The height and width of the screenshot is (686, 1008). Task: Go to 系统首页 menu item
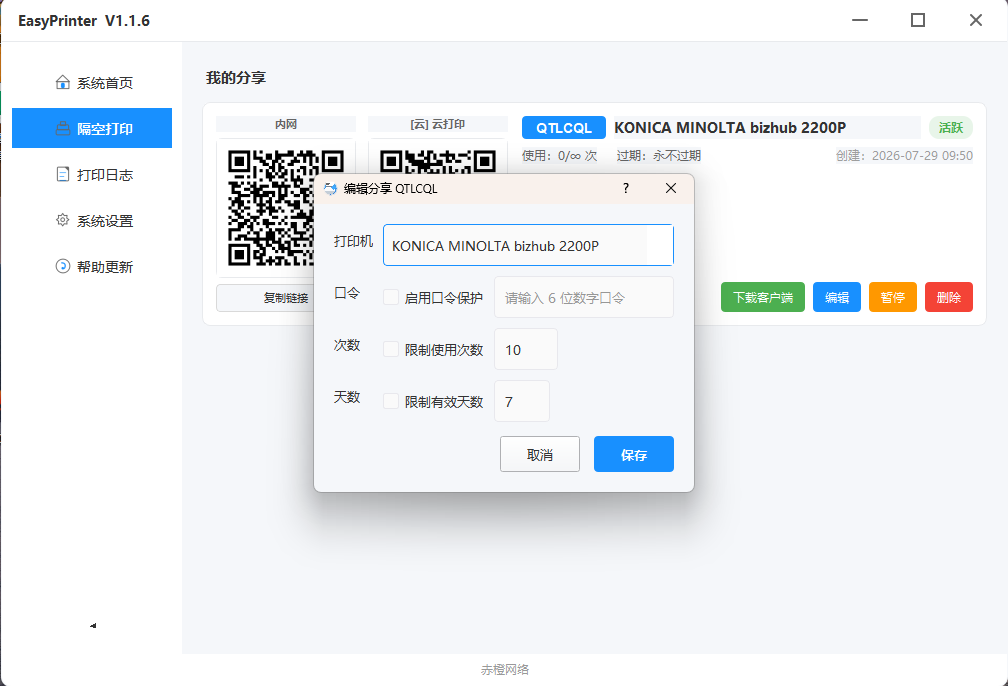(92, 82)
